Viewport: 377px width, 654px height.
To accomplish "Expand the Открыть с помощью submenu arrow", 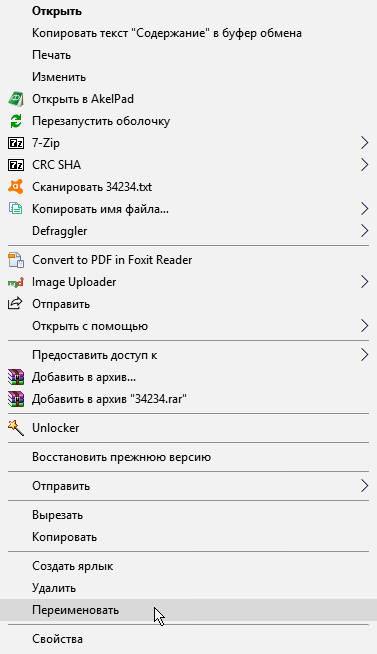I will [x=364, y=326].
